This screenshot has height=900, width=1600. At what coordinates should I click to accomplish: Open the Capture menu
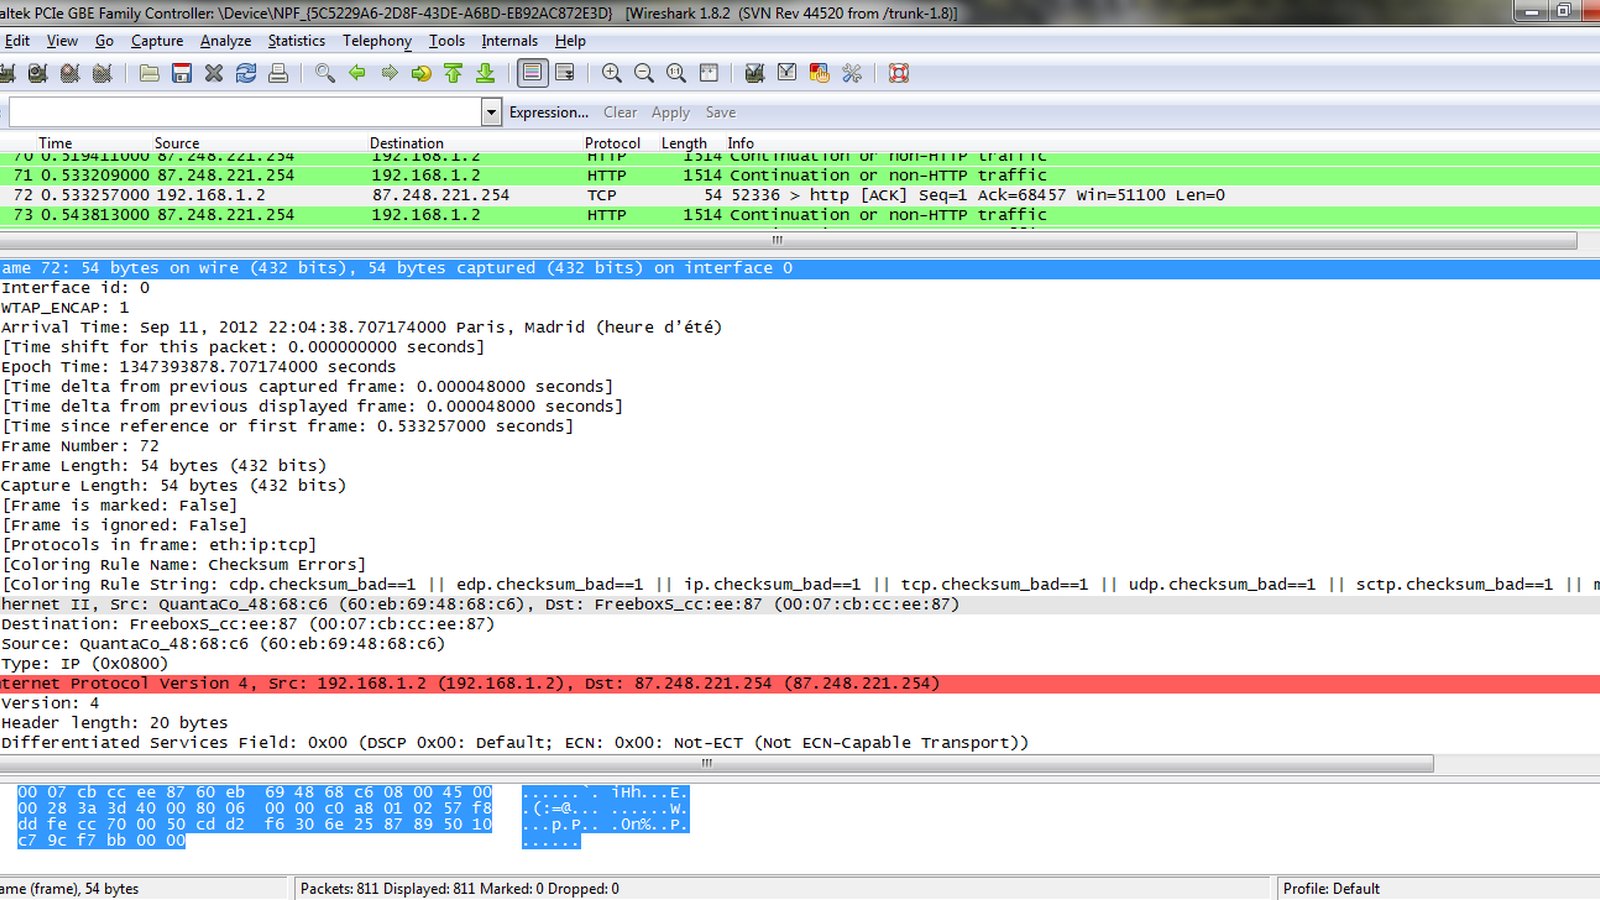tap(157, 41)
